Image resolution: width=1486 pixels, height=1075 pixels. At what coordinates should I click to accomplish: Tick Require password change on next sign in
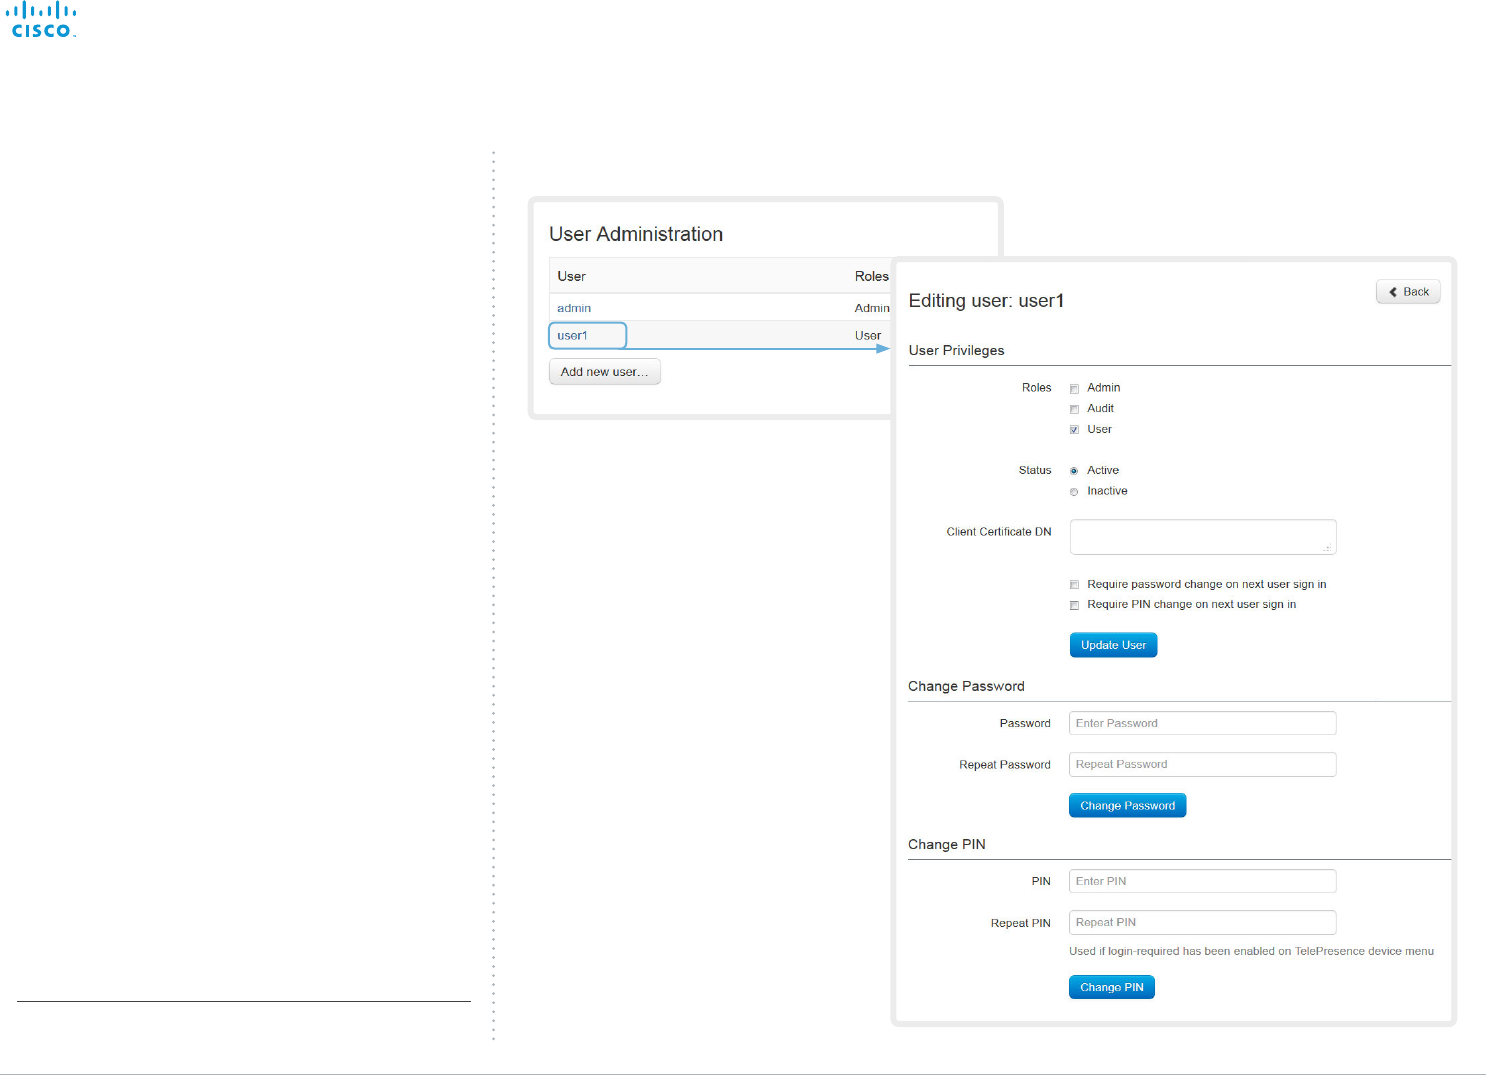(x=1075, y=585)
